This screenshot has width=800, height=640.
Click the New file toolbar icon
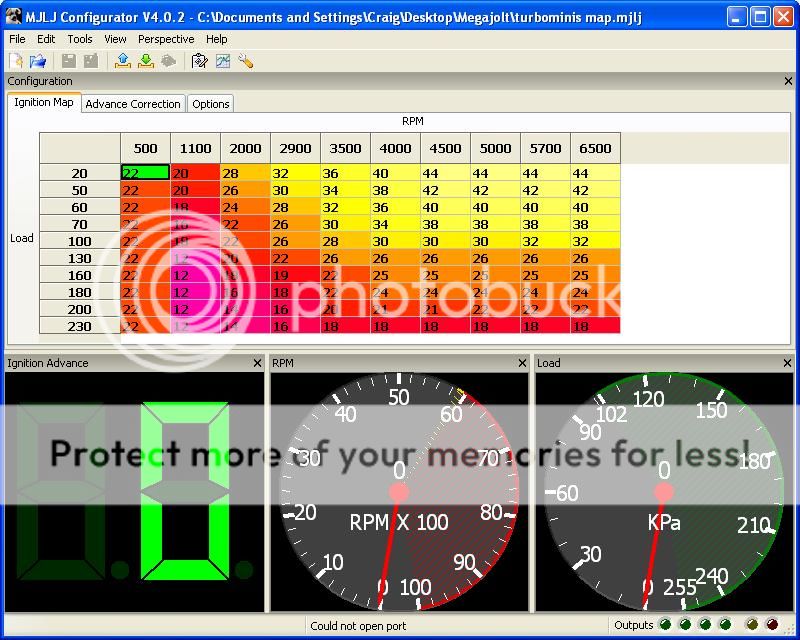click(16, 61)
